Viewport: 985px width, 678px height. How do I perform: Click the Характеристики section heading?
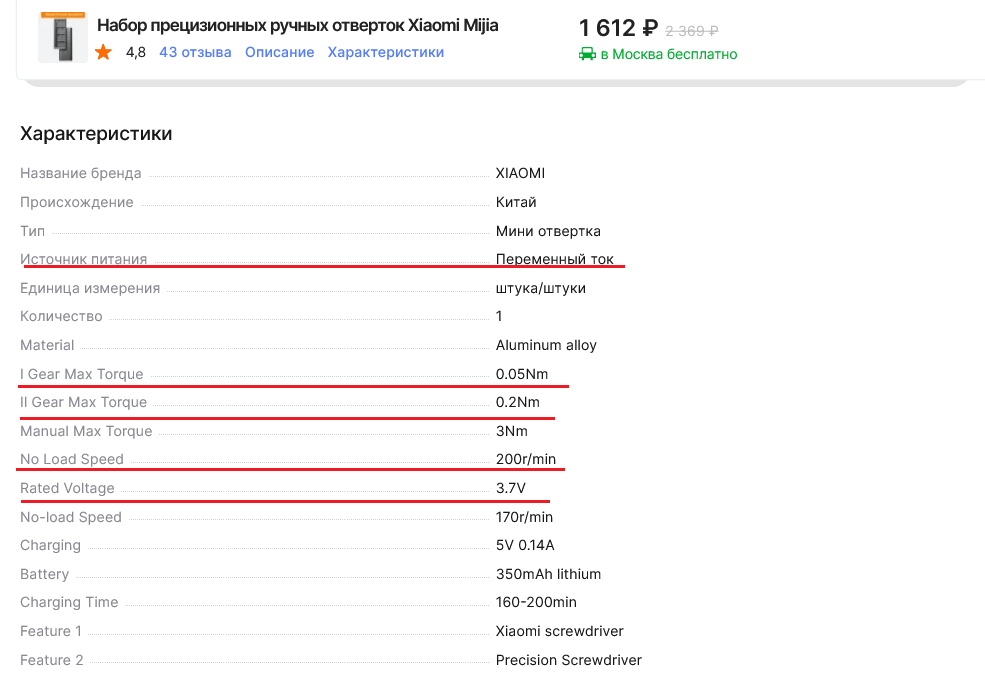(x=96, y=133)
